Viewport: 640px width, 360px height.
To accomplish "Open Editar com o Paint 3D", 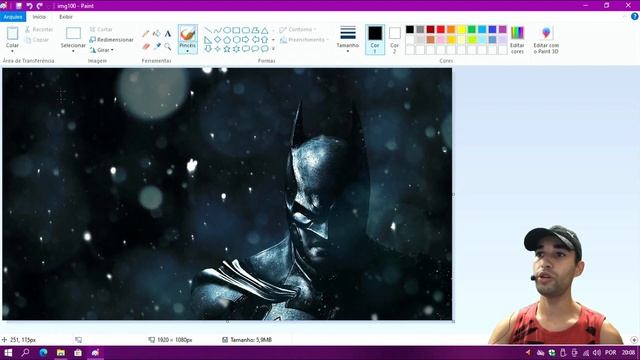I will coord(546,40).
